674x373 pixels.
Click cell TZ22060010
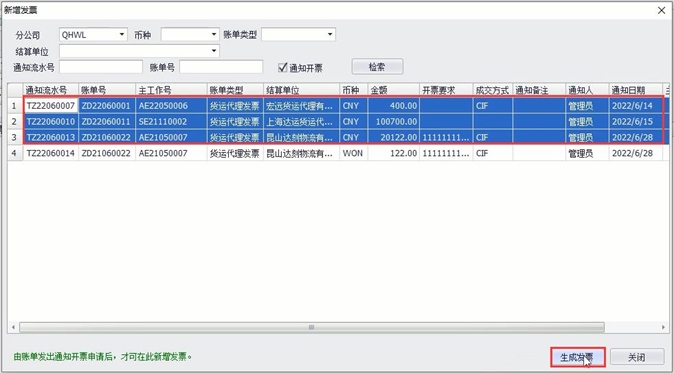(50, 122)
